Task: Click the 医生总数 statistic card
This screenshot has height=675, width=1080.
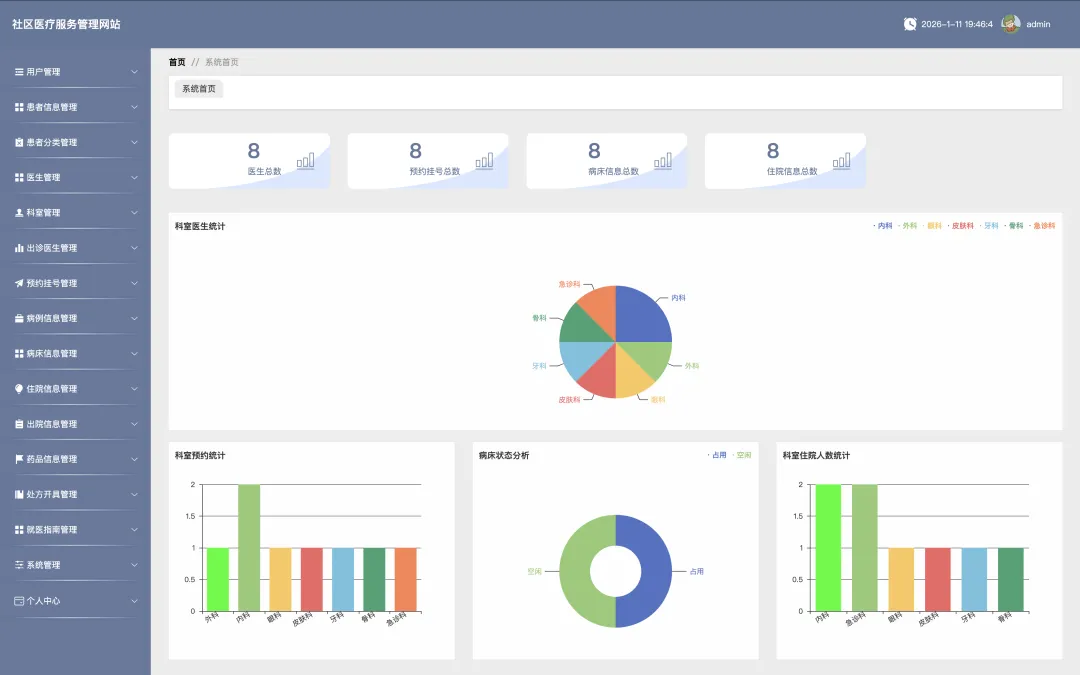Action: pos(249,160)
